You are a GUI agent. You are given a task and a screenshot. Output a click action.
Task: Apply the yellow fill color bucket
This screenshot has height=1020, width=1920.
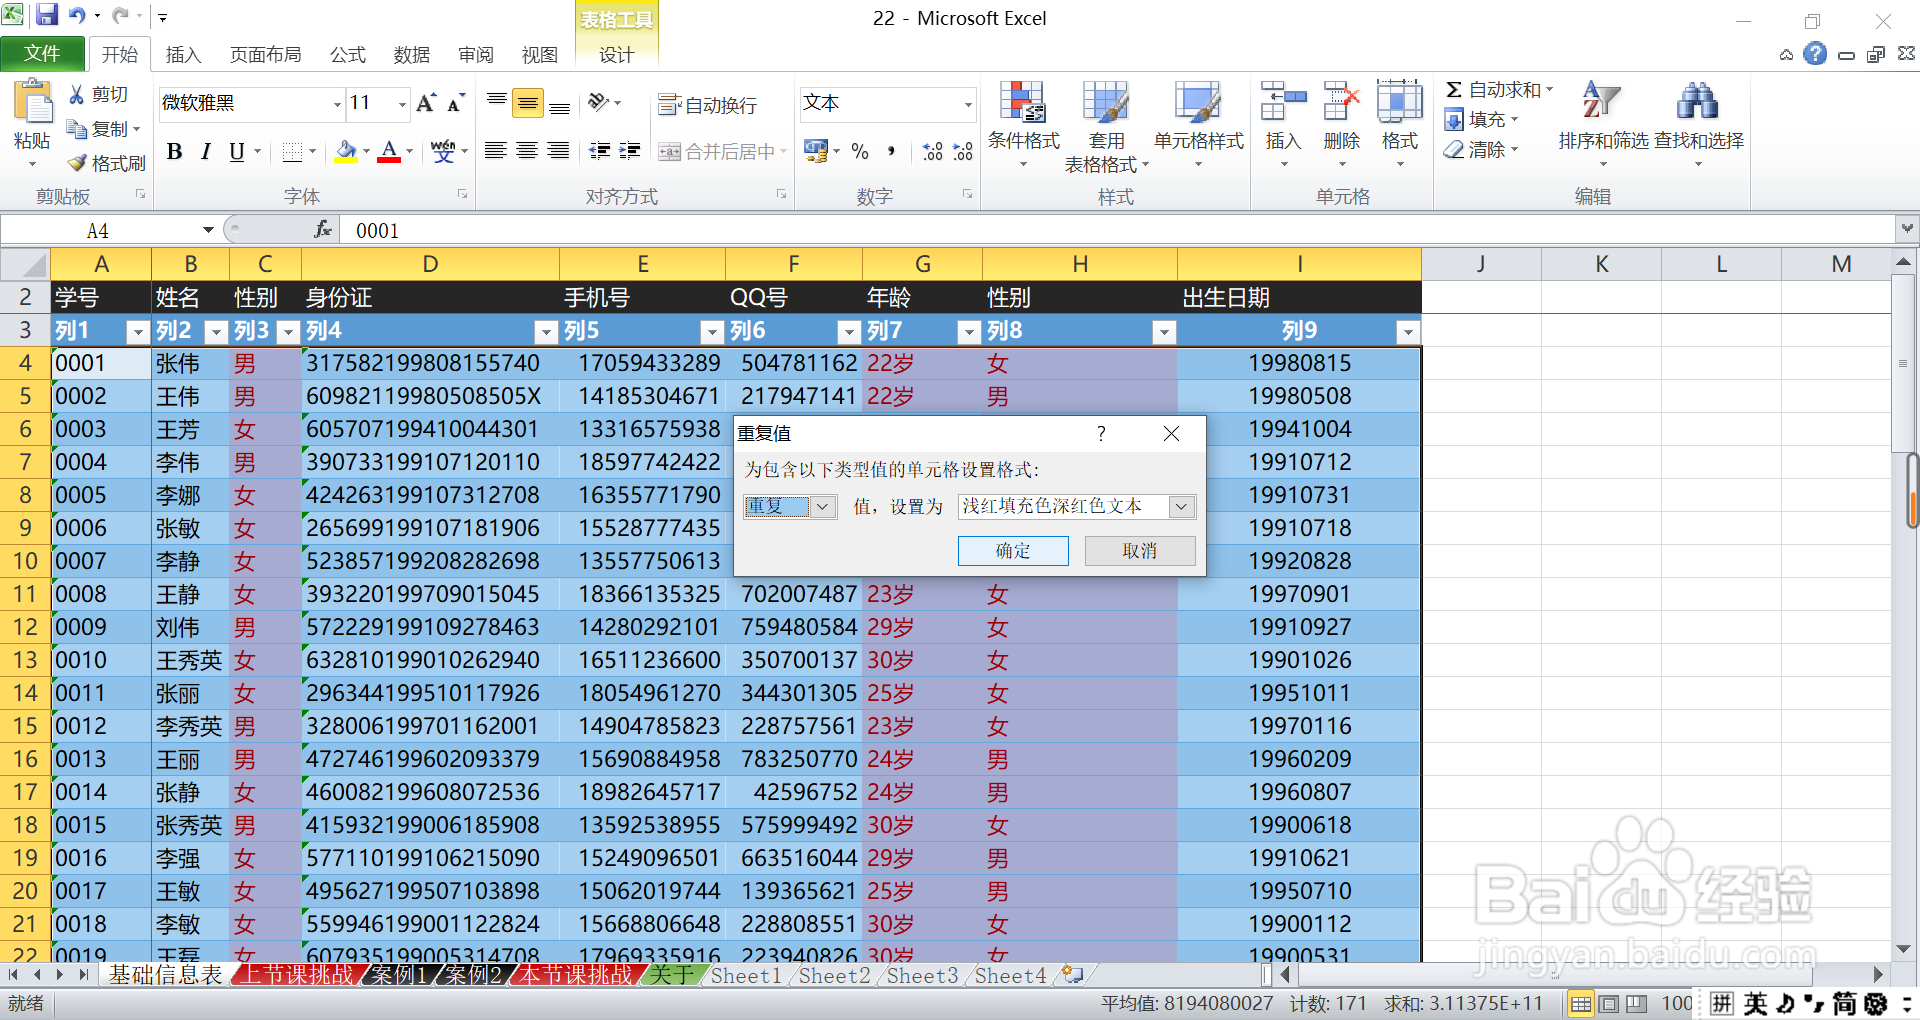point(346,151)
